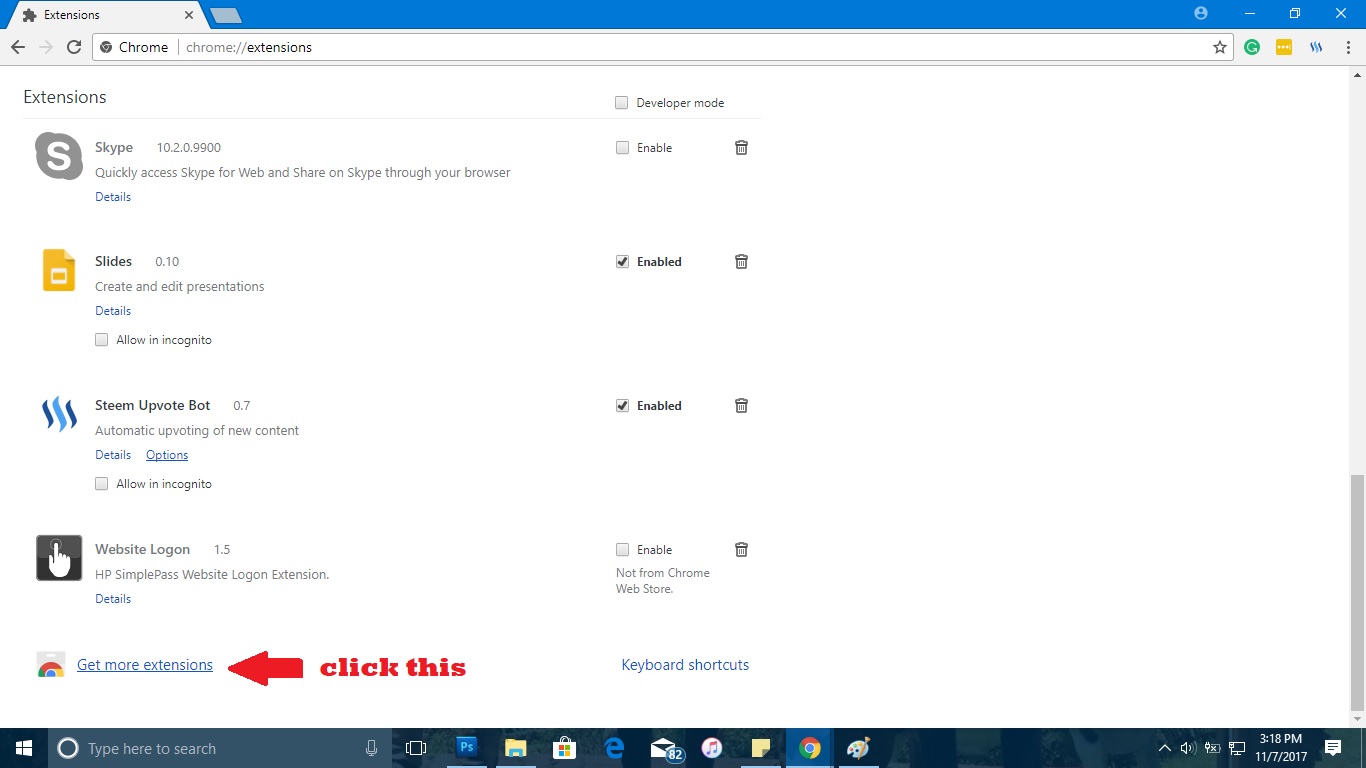
Task: Open File Explorer from the taskbar
Action: click(x=515, y=748)
